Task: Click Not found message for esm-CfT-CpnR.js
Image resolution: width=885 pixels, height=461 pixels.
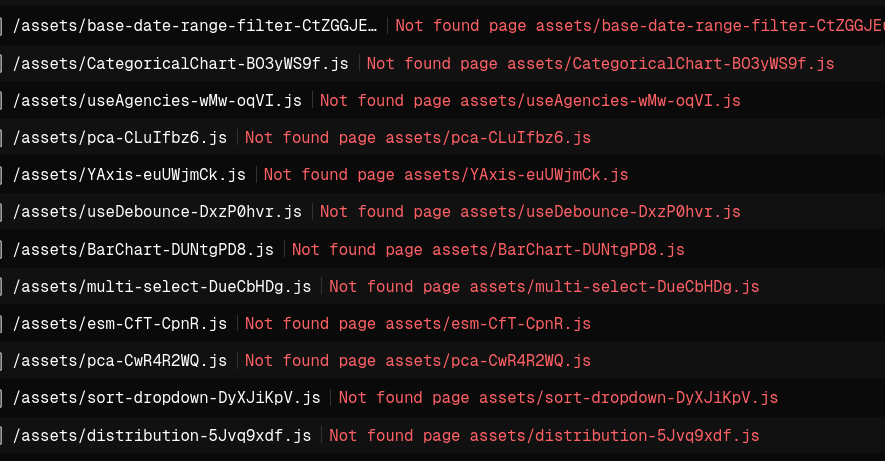Action: pos(418,323)
